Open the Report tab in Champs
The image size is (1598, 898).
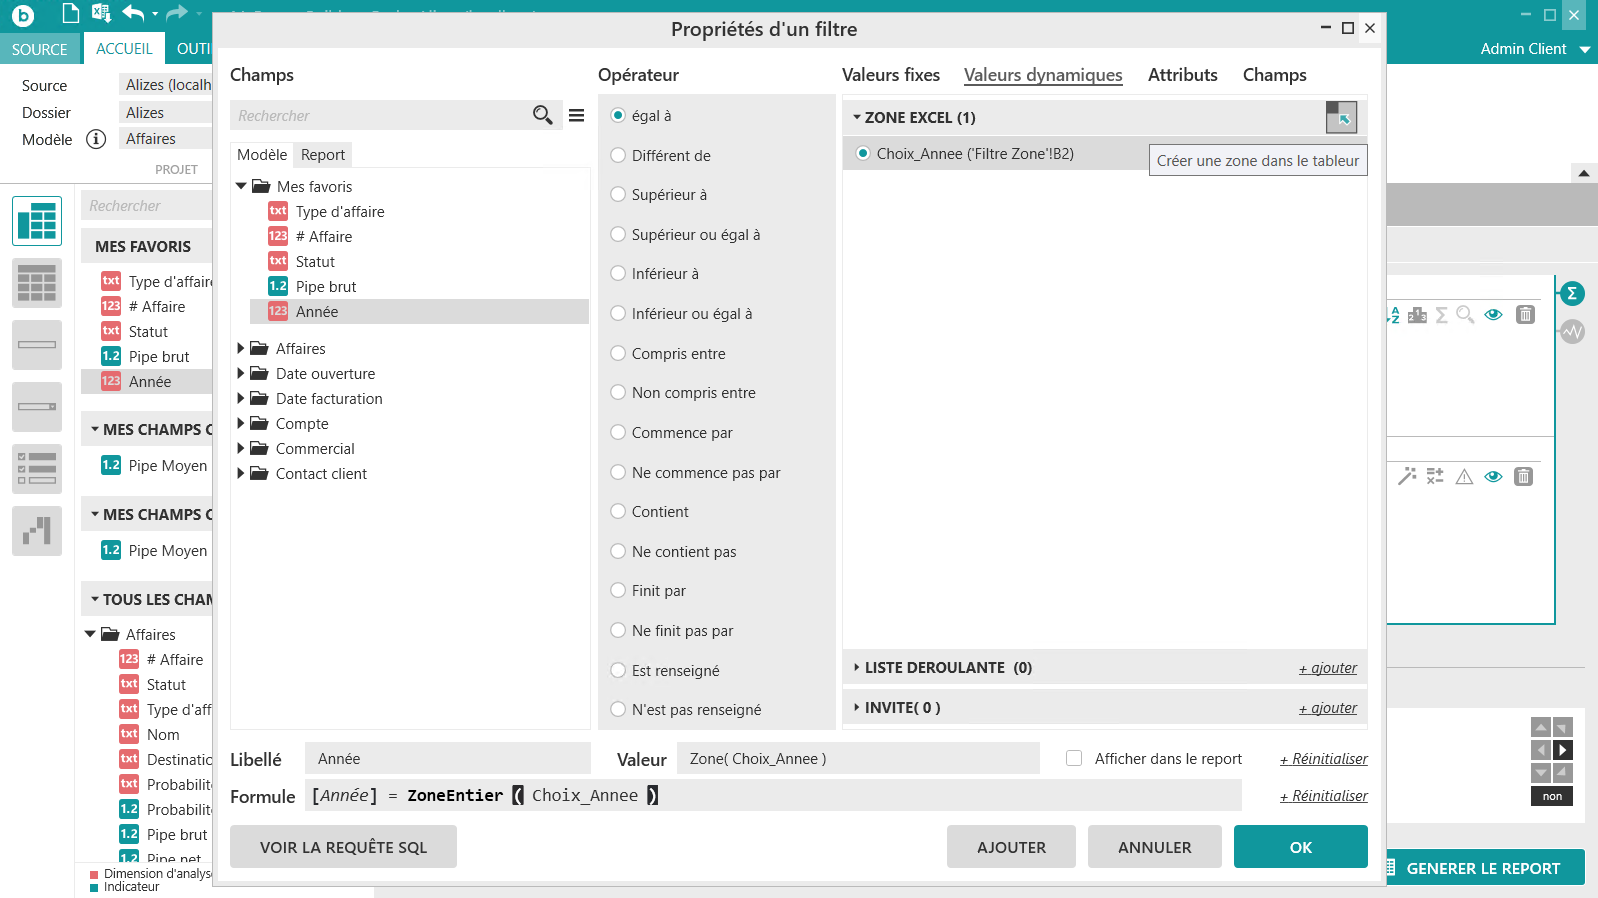pos(323,154)
